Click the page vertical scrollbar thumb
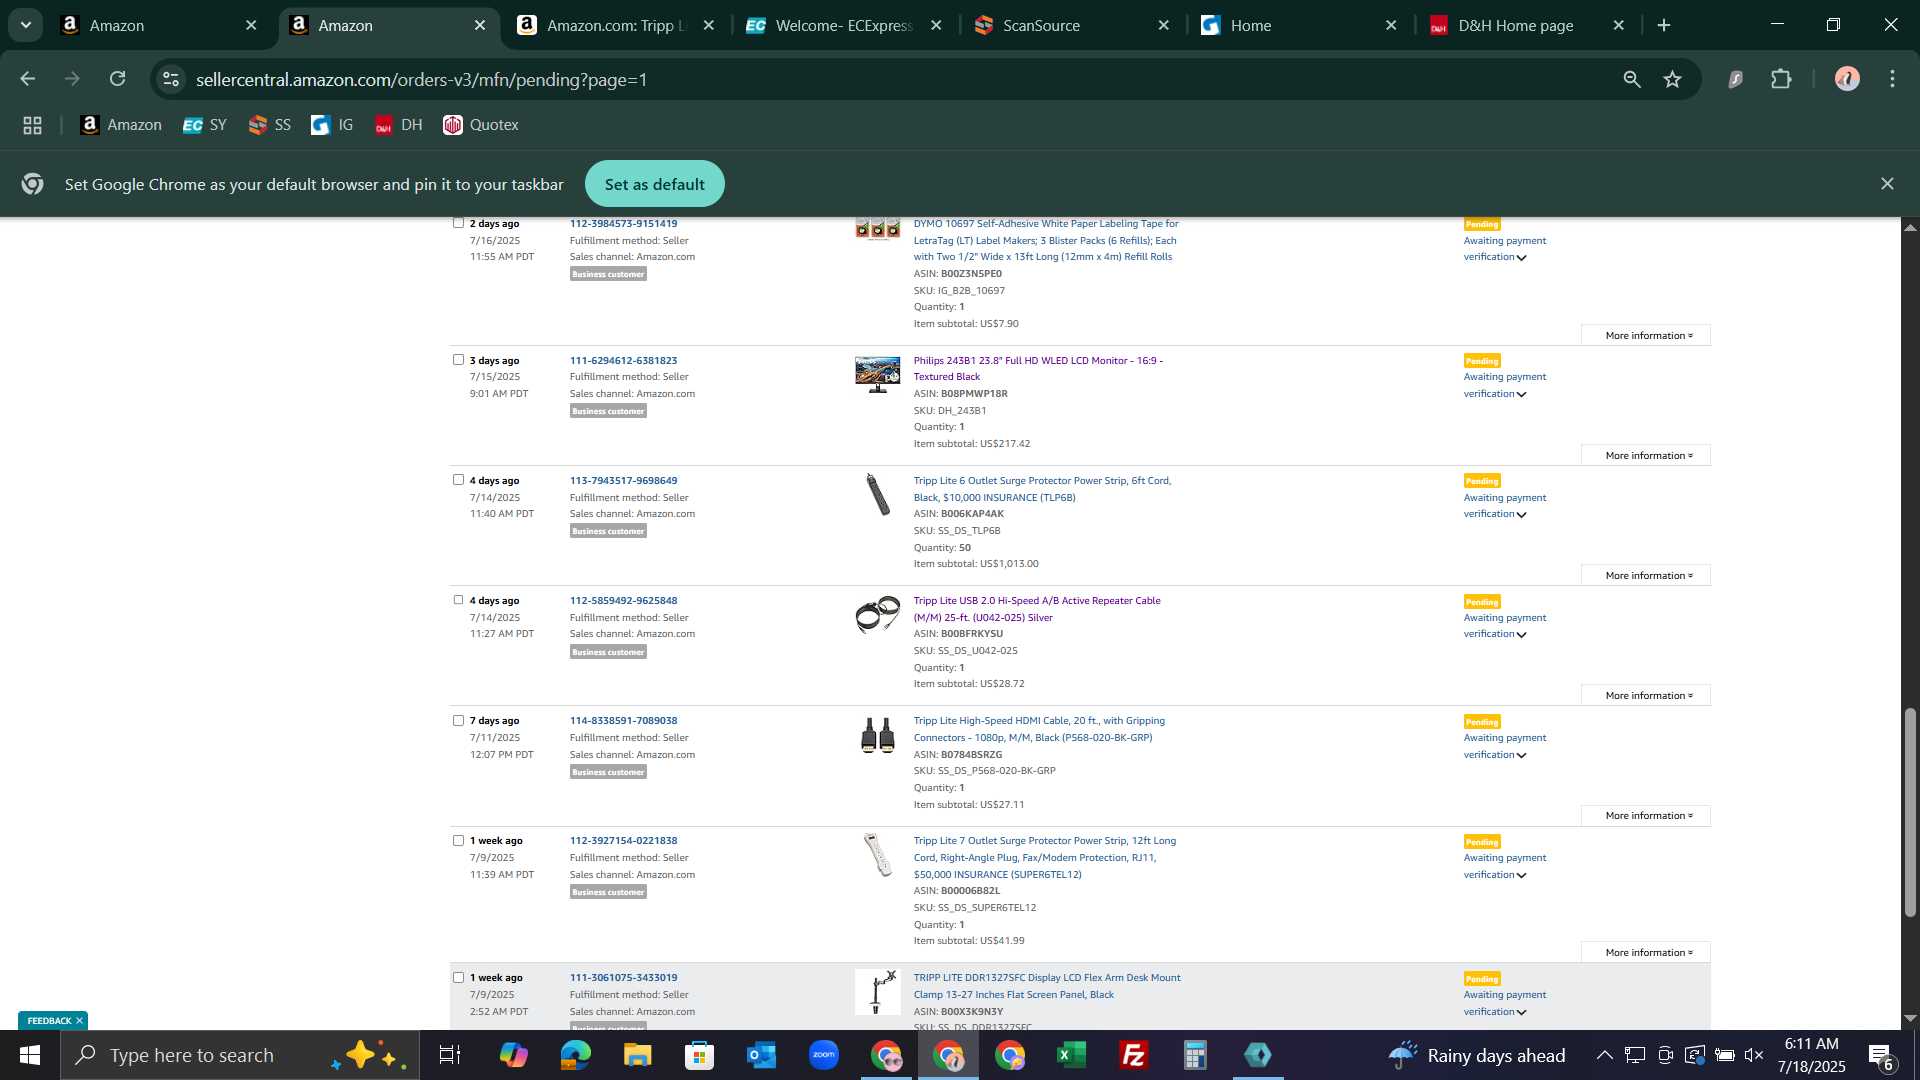This screenshot has width=1920, height=1080. tap(1910, 812)
